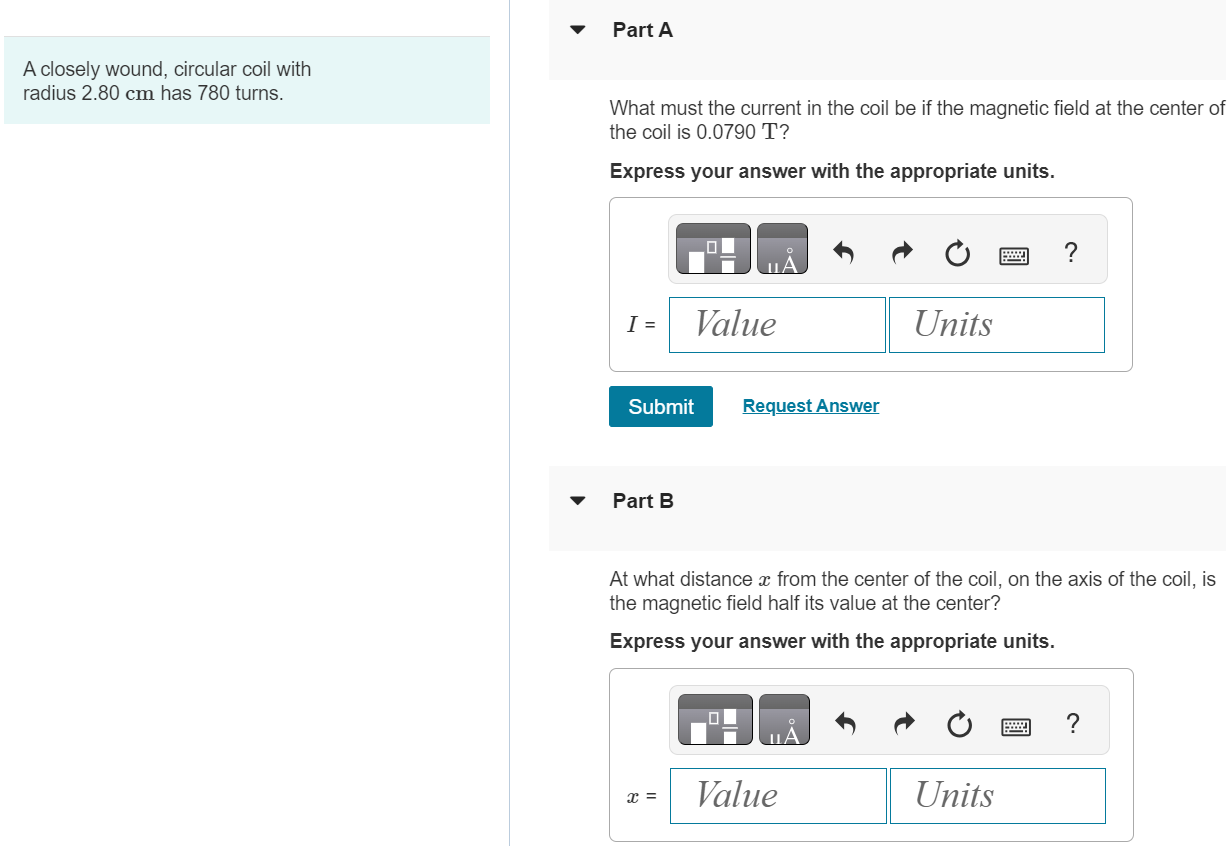Image resolution: width=1230 pixels, height=846 pixels.
Task: Open help question mark in Part A
Action: 1071,252
